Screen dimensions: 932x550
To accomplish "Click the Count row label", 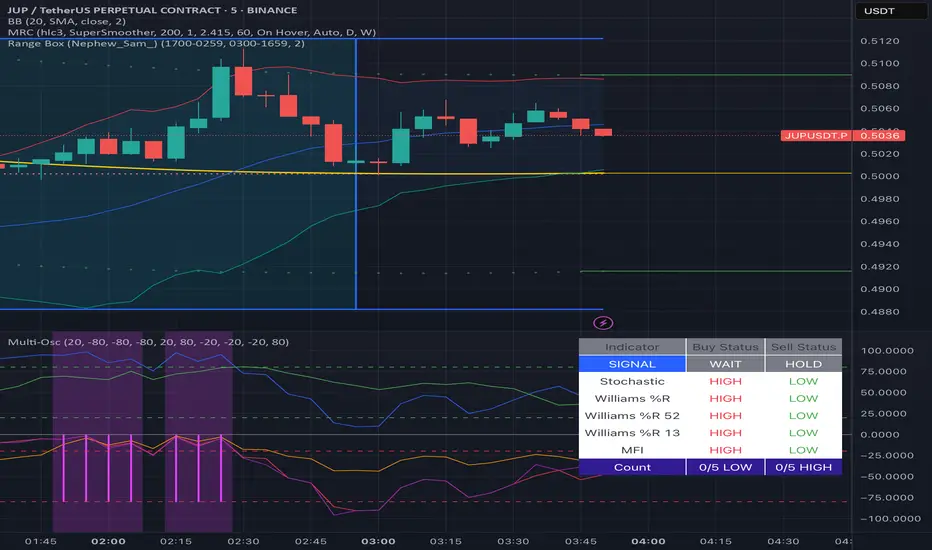I will 632,467.
